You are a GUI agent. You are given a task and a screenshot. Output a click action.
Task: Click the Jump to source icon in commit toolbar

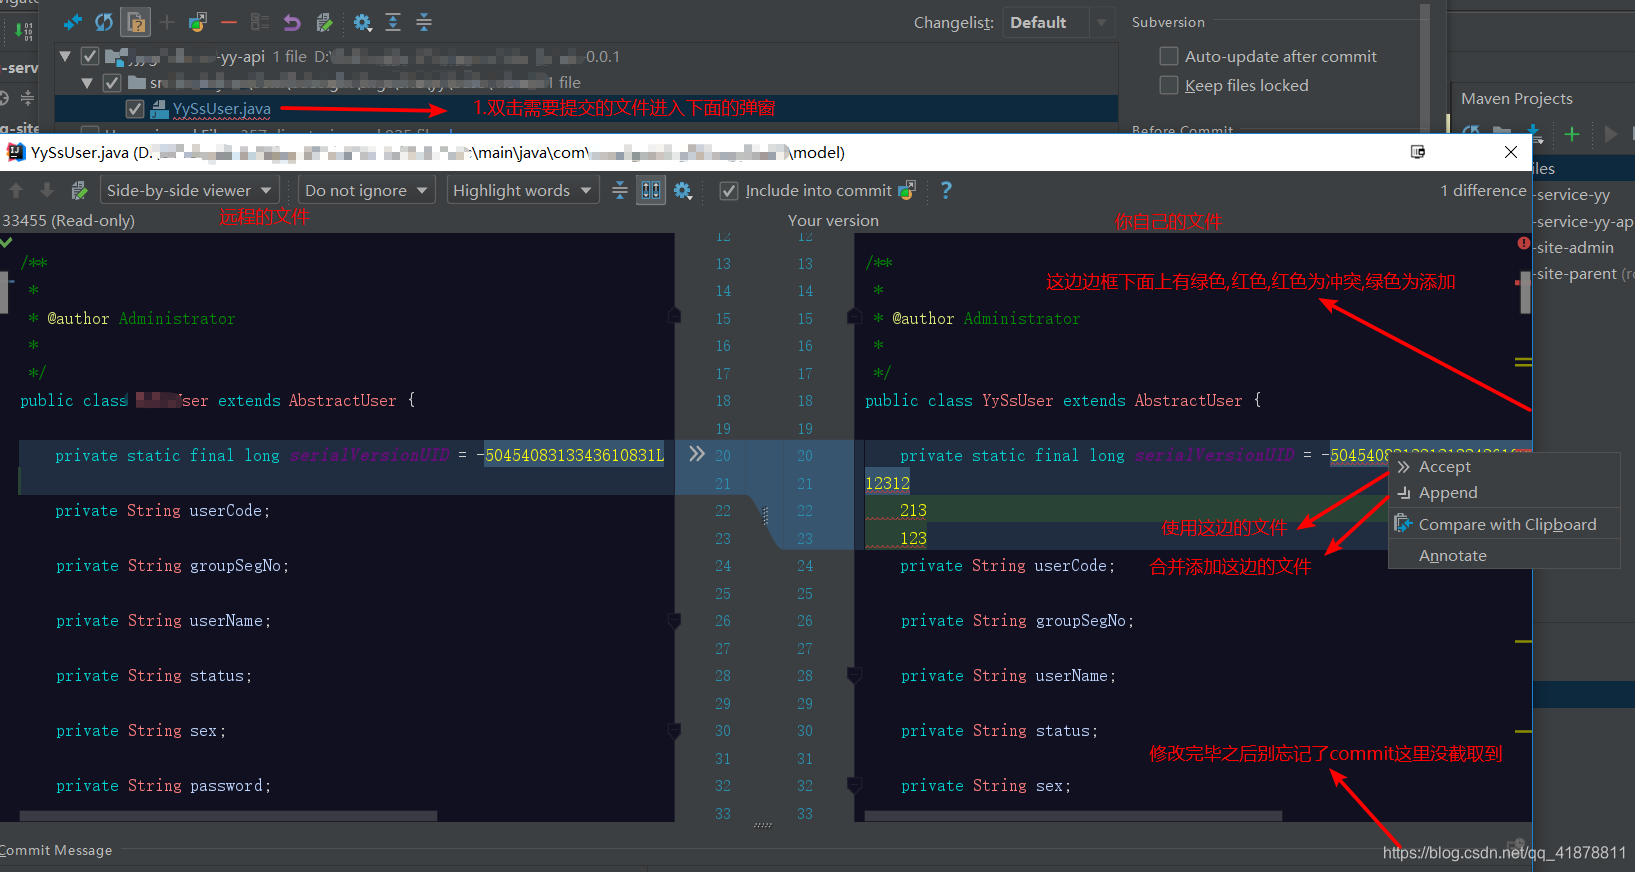pos(324,22)
